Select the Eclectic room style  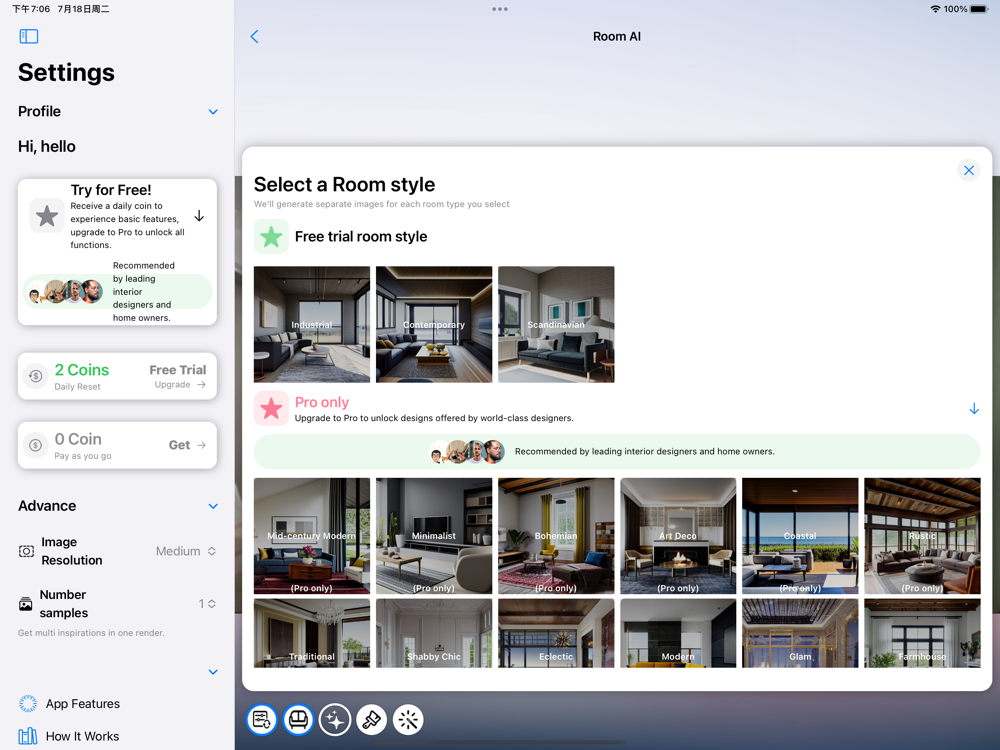click(556, 633)
